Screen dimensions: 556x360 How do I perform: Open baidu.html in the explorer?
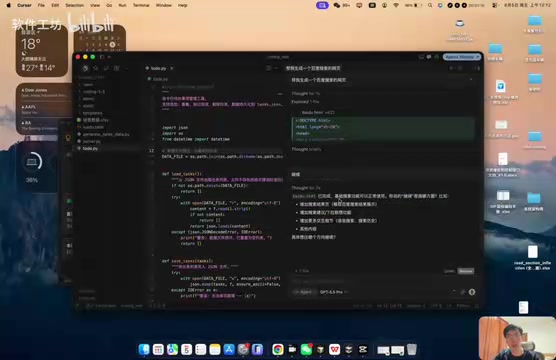[93, 127]
